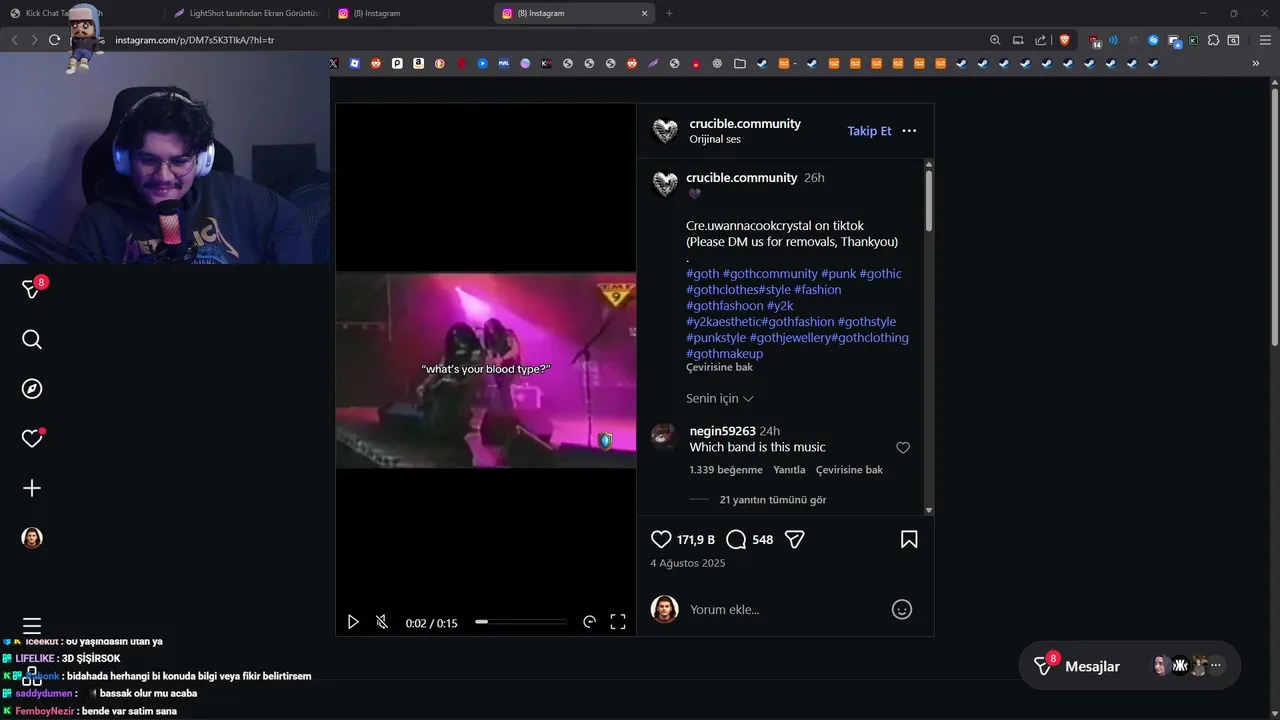Click Yanıtla on negin59263's comment

point(789,470)
